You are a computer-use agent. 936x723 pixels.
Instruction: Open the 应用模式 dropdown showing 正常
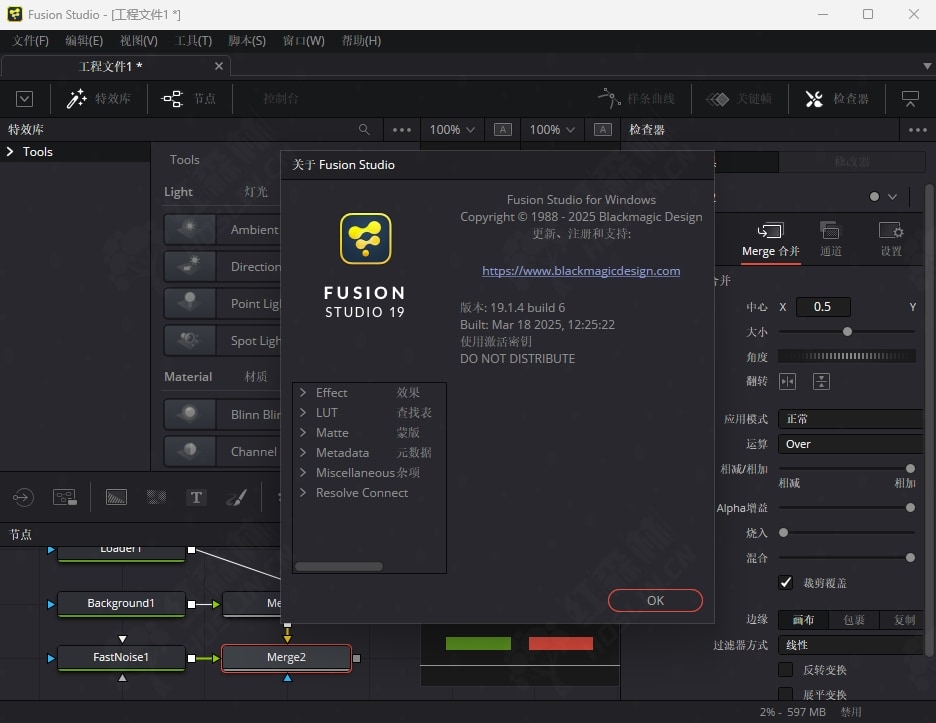(x=851, y=419)
